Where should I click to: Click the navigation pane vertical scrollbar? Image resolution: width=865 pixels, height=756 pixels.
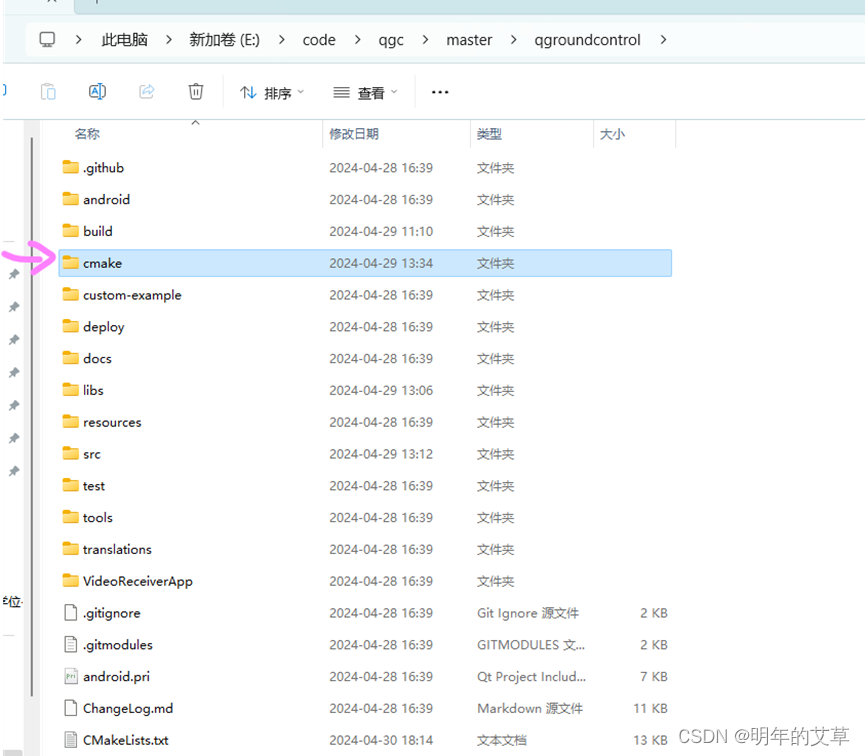[32, 417]
